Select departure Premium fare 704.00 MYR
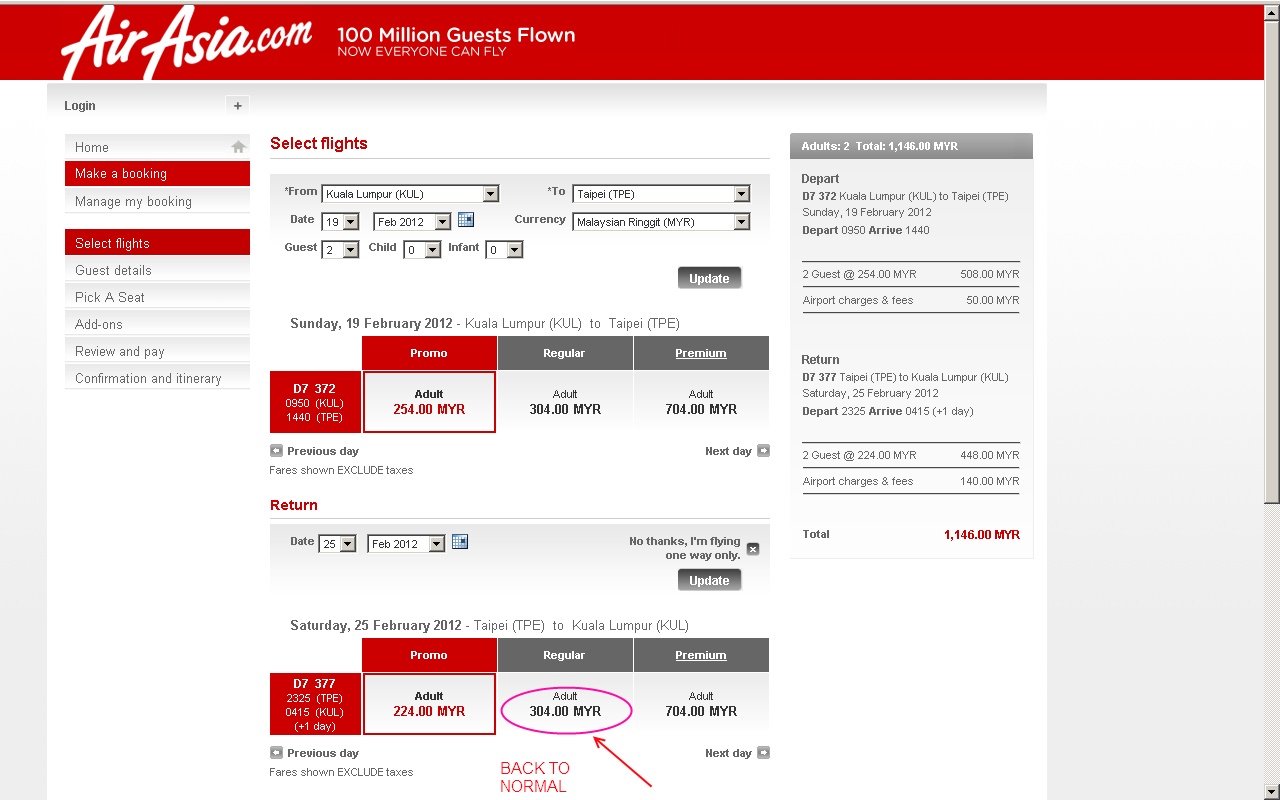The height and width of the screenshot is (800, 1280). [x=701, y=402]
